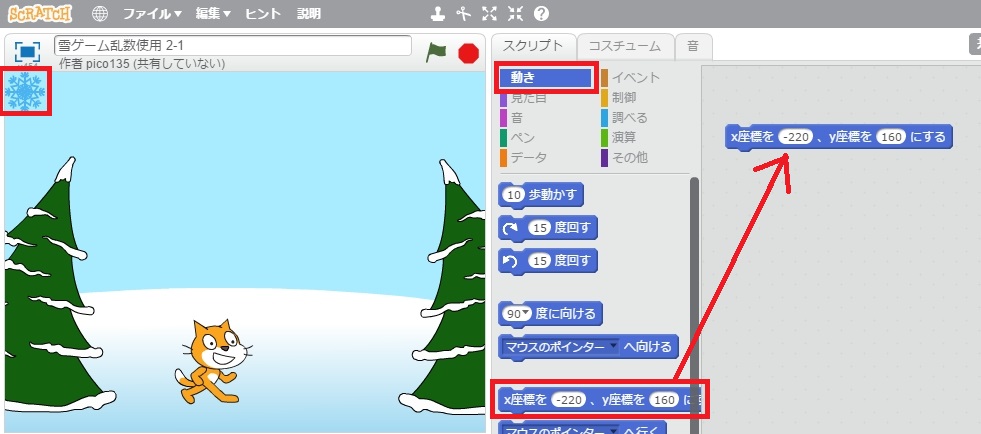
Task: Click the snowflake sprite on the stage
Action: coord(25,92)
